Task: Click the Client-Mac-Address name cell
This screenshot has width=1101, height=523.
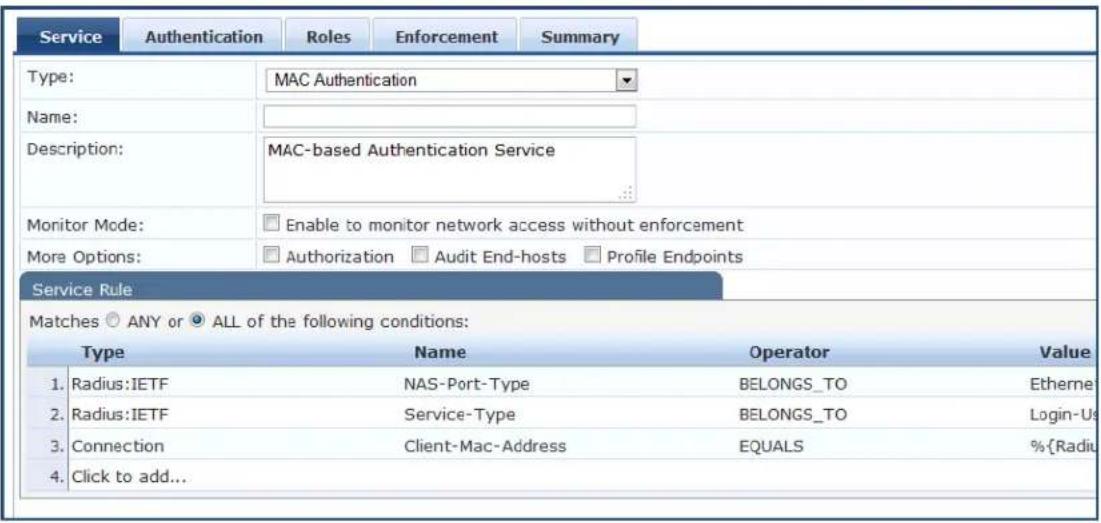Action: tap(484, 446)
